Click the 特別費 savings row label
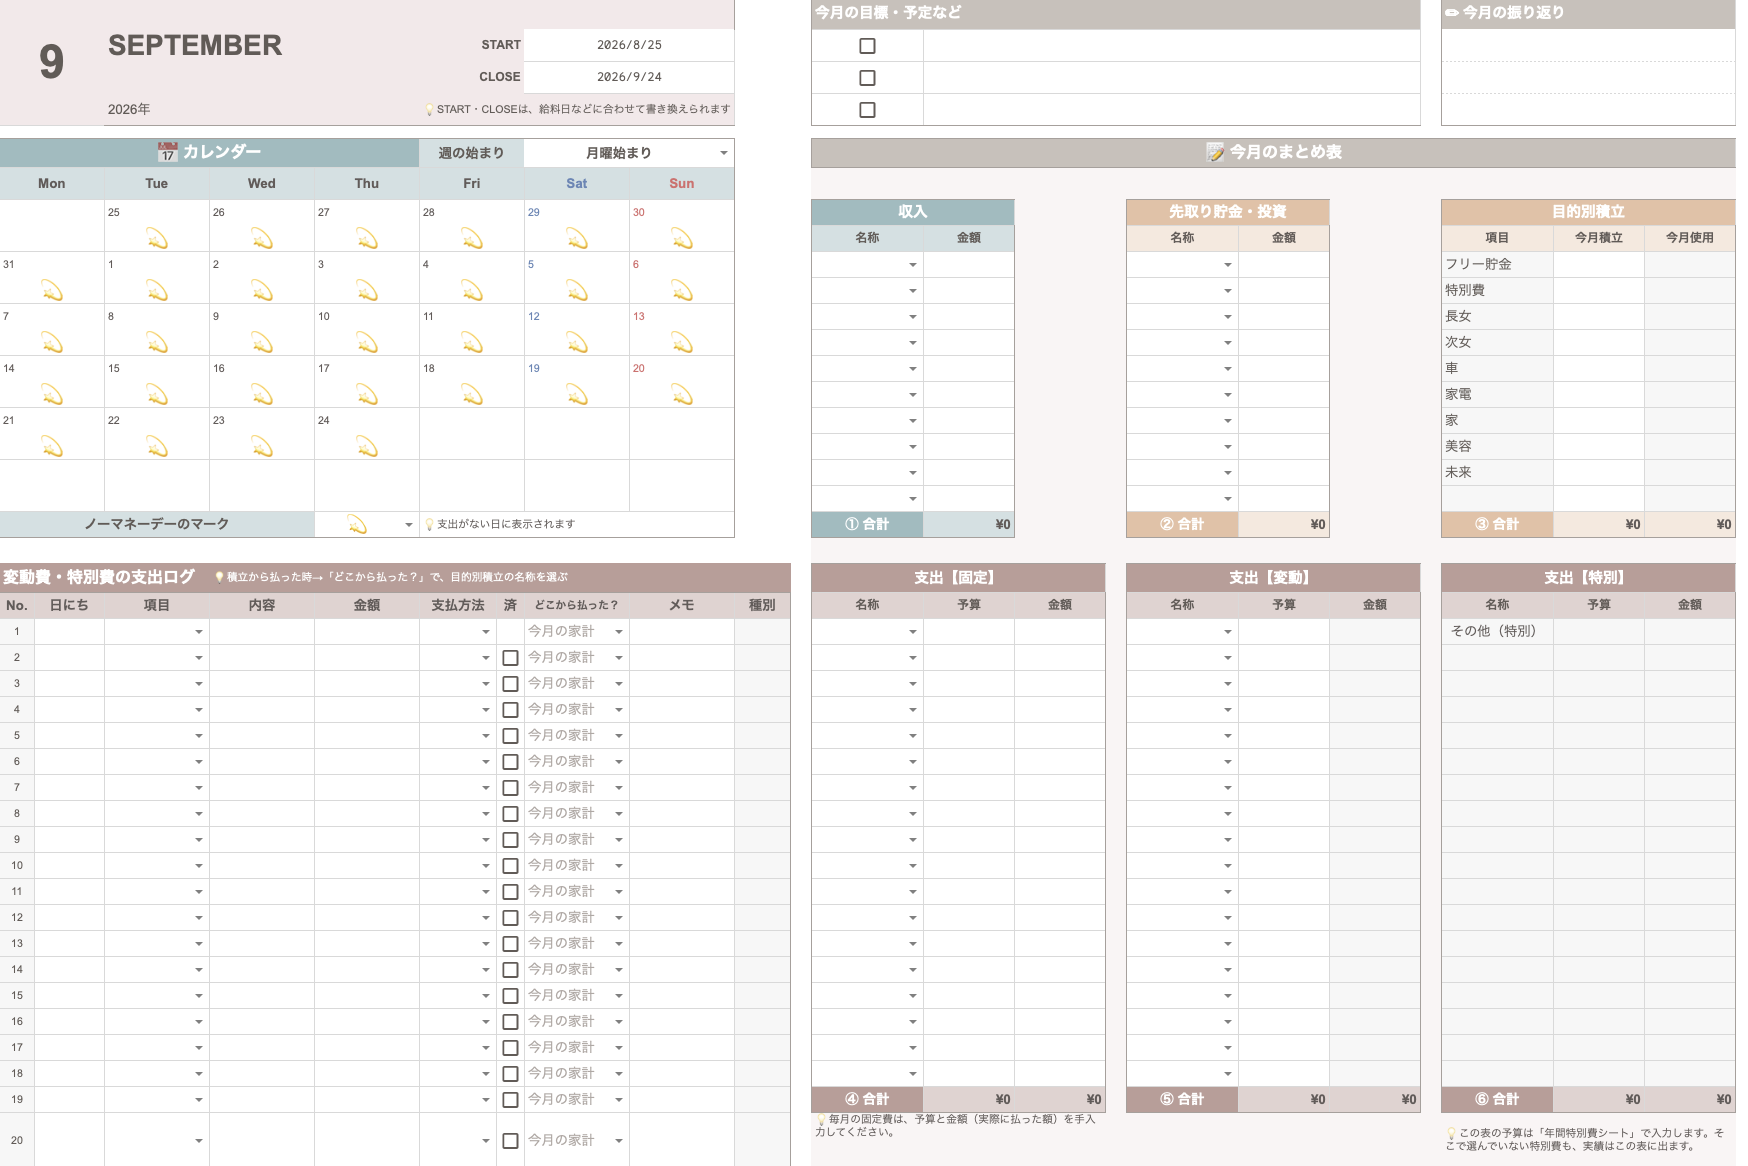This screenshot has height=1166, width=1748. 1465,290
